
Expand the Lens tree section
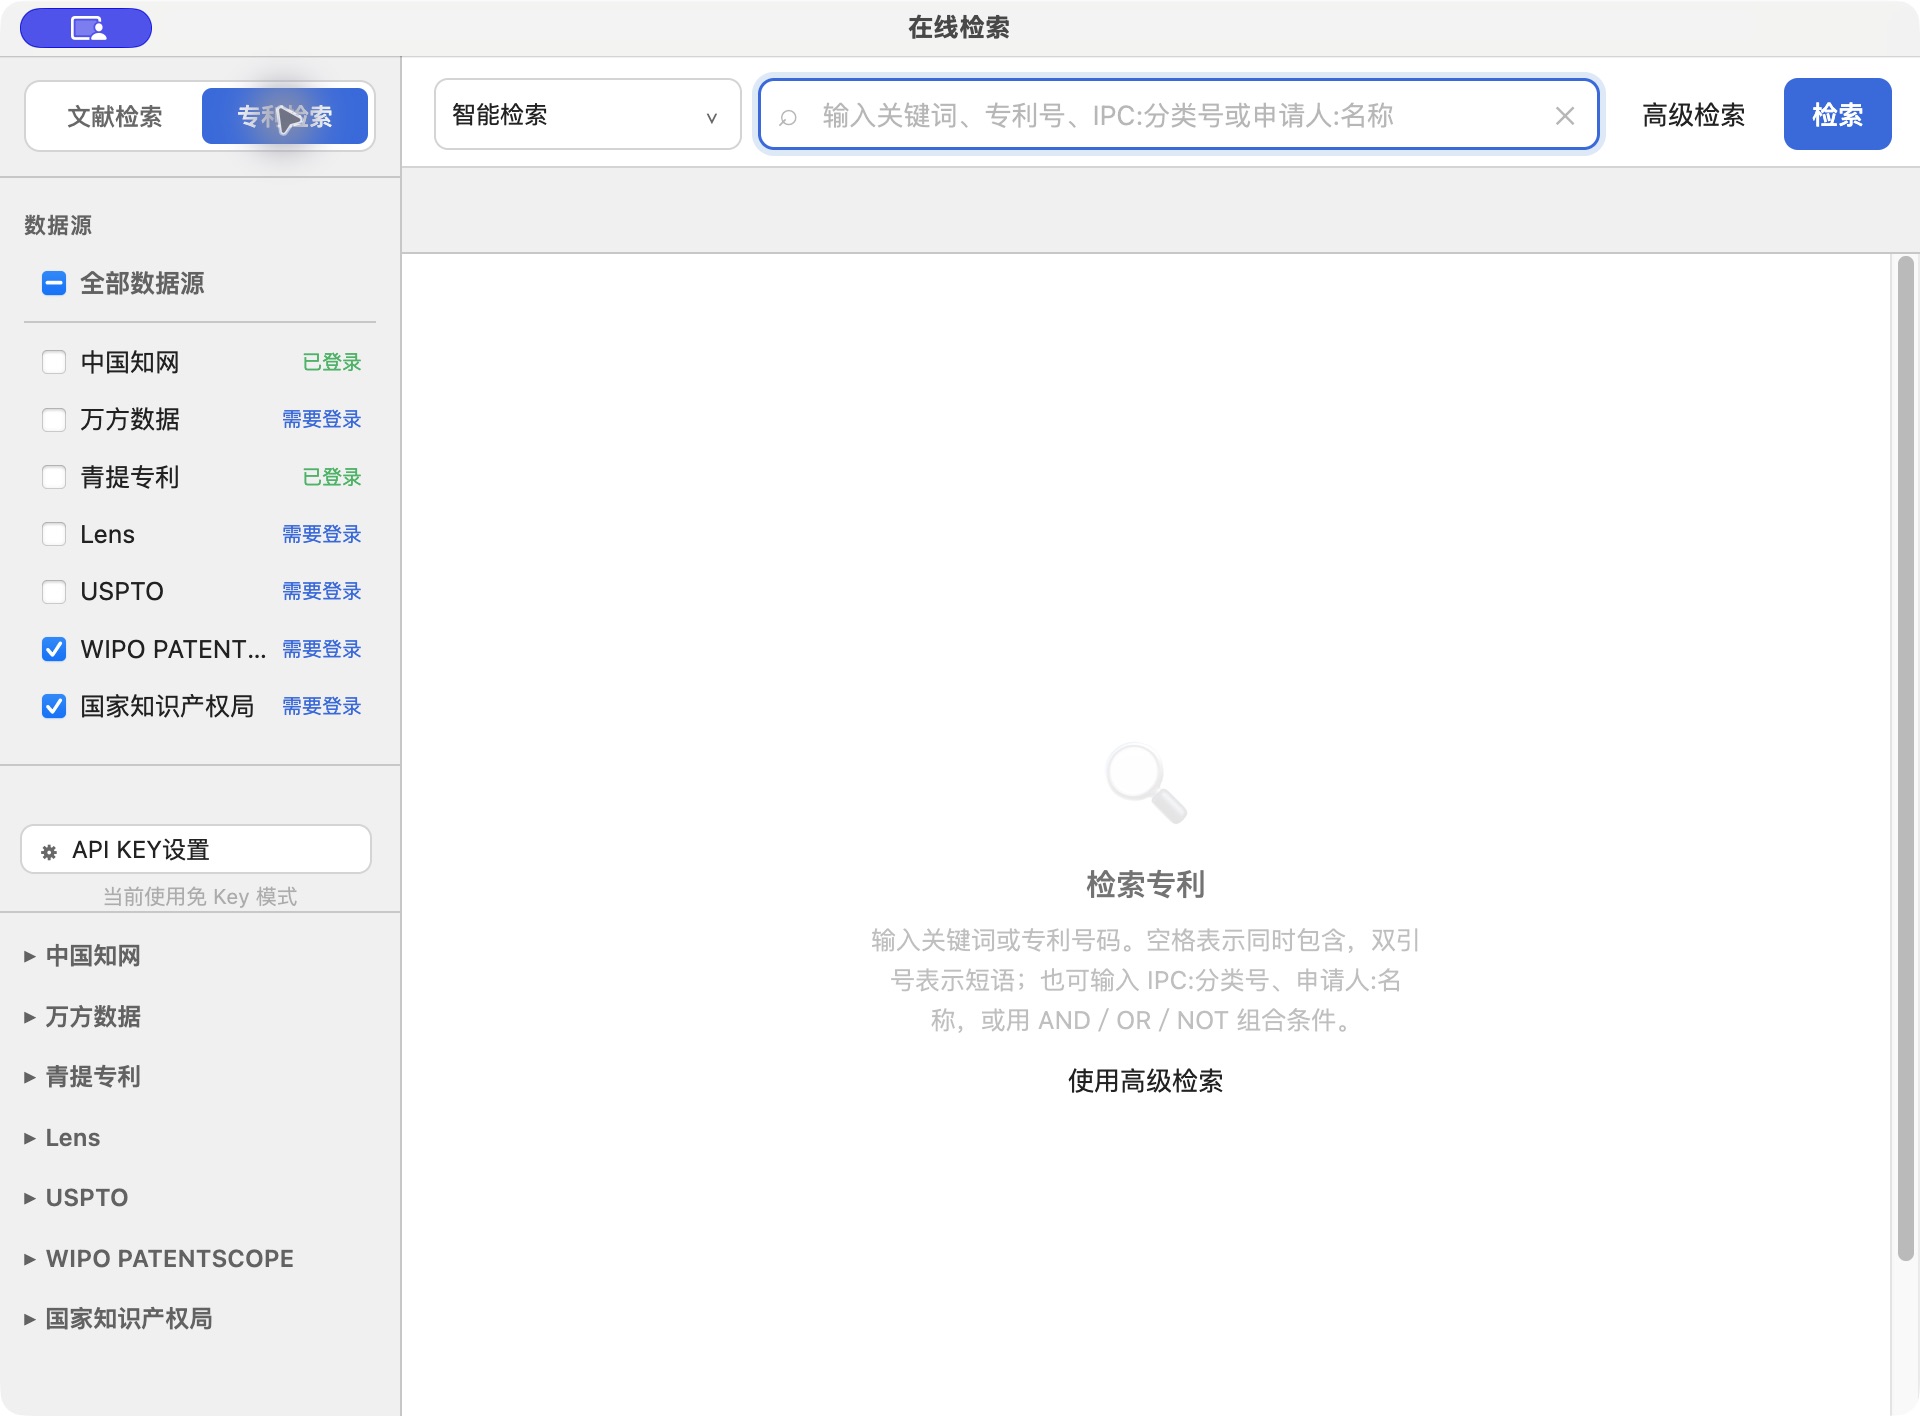click(x=29, y=1139)
